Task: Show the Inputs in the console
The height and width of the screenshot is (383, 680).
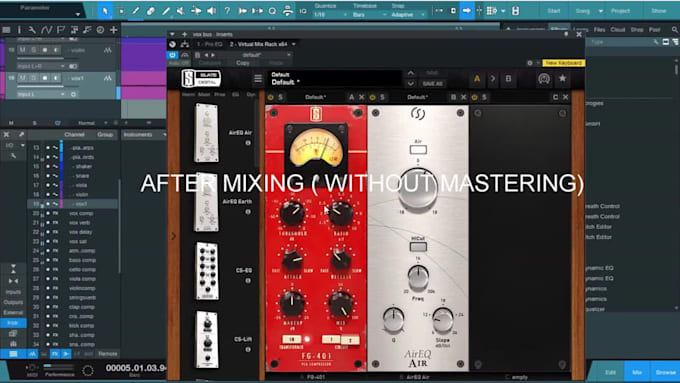Action: 13,292
